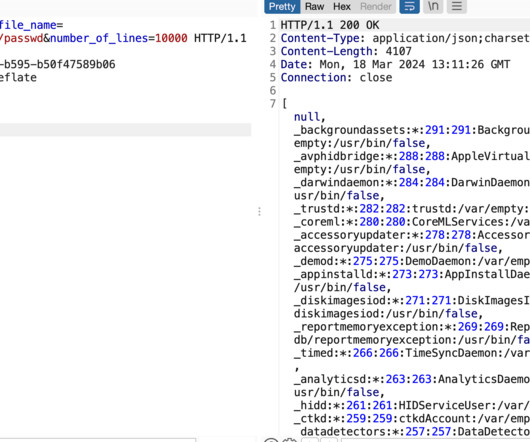Click the status line "HTTP/1.1 200 OK"

330,25
